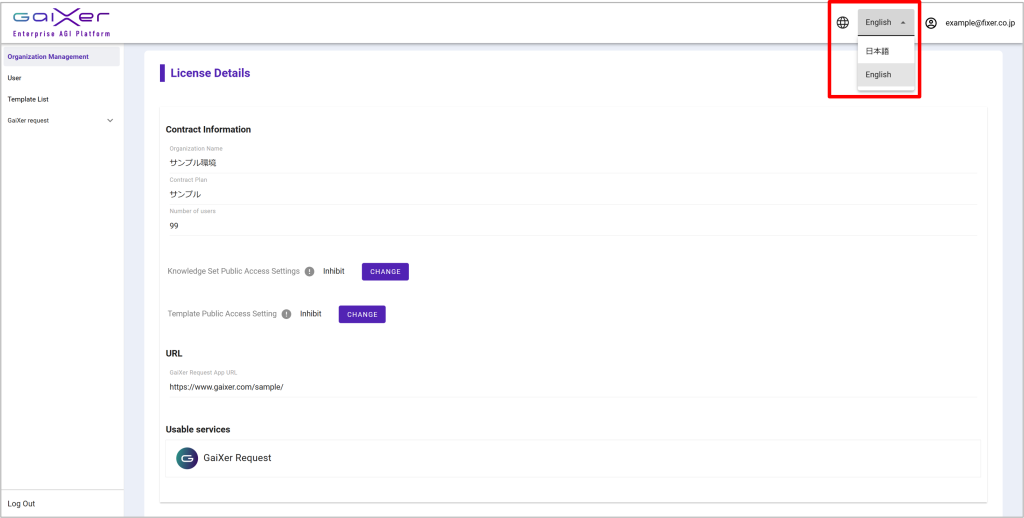Open the English language dropdown
Screen dimensions: 1024x518
(885, 22)
